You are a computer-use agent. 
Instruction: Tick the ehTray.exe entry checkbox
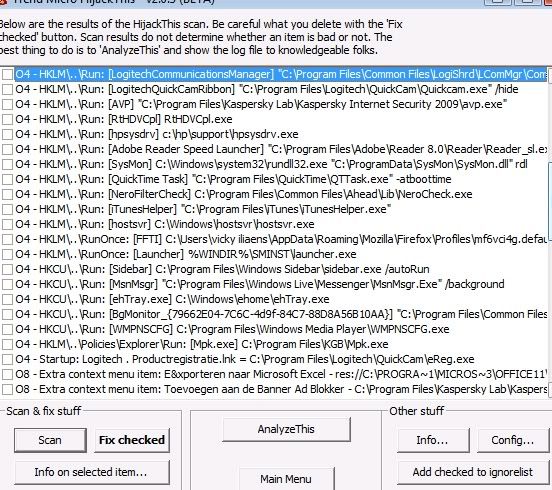[7, 299]
